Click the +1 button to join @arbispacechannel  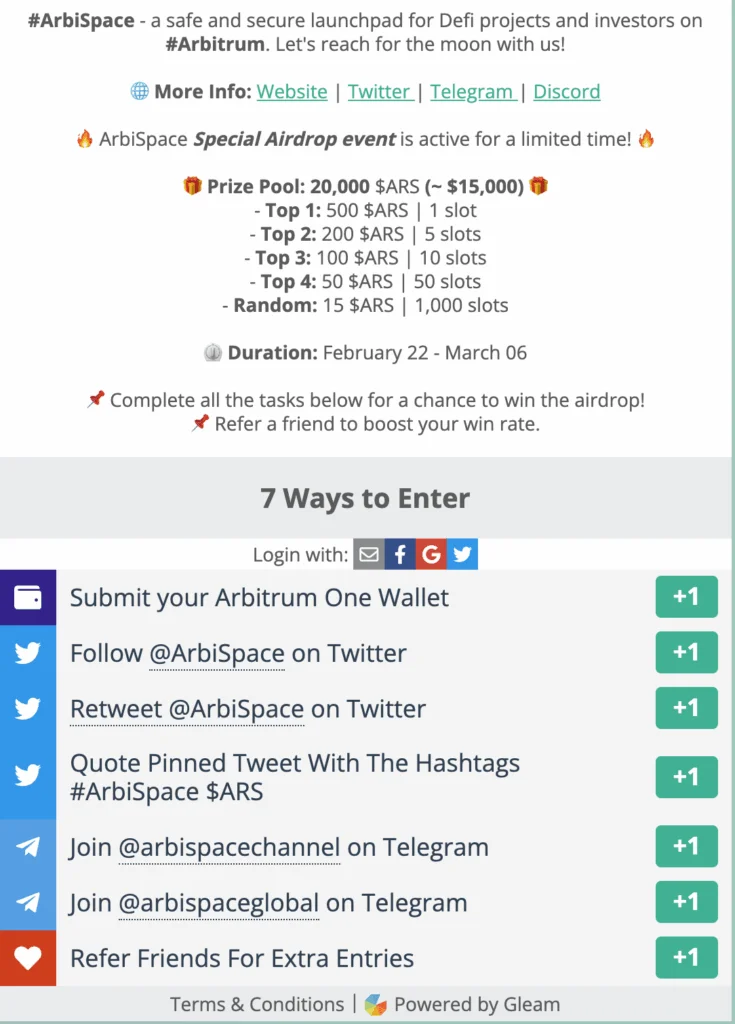point(686,846)
